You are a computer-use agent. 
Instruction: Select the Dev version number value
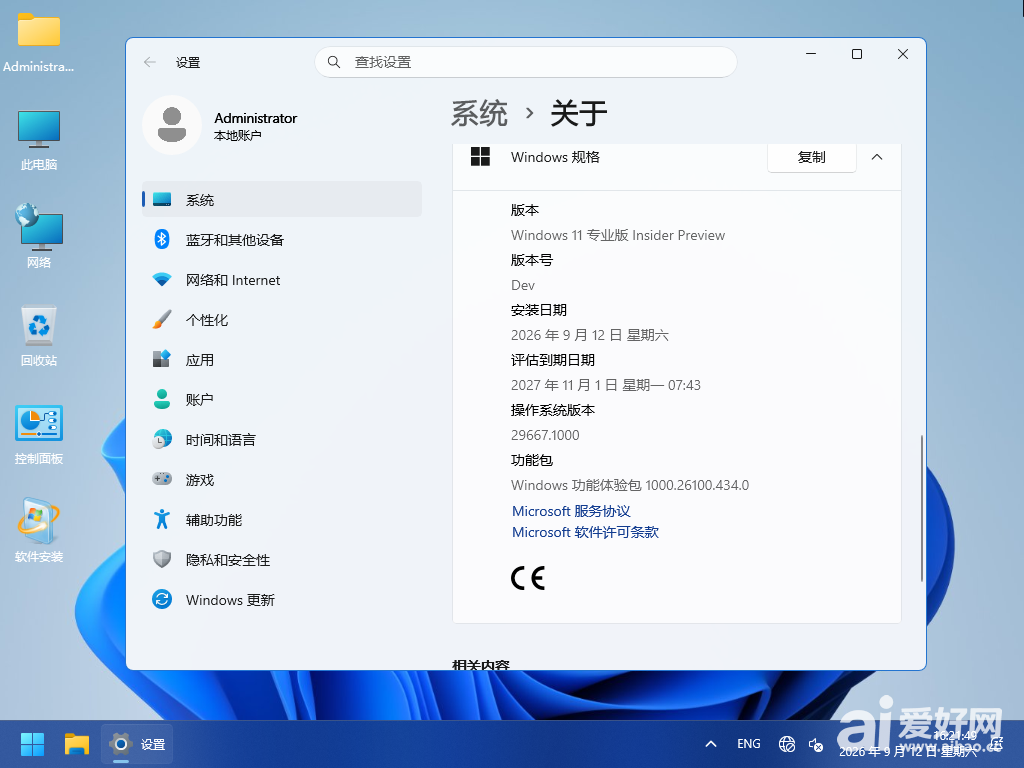point(523,285)
